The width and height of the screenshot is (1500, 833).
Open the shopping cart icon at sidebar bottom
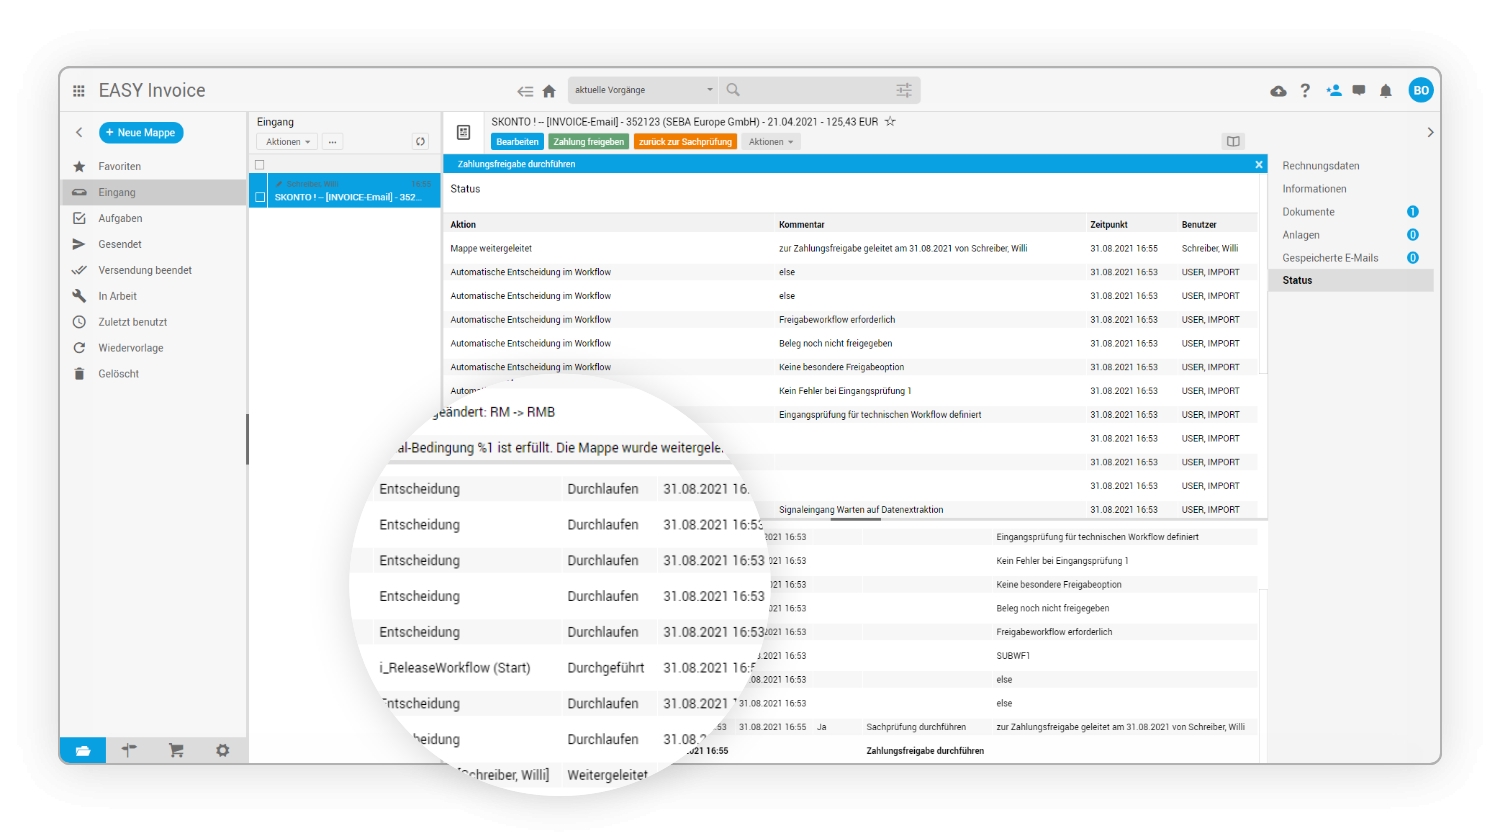click(176, 750)
